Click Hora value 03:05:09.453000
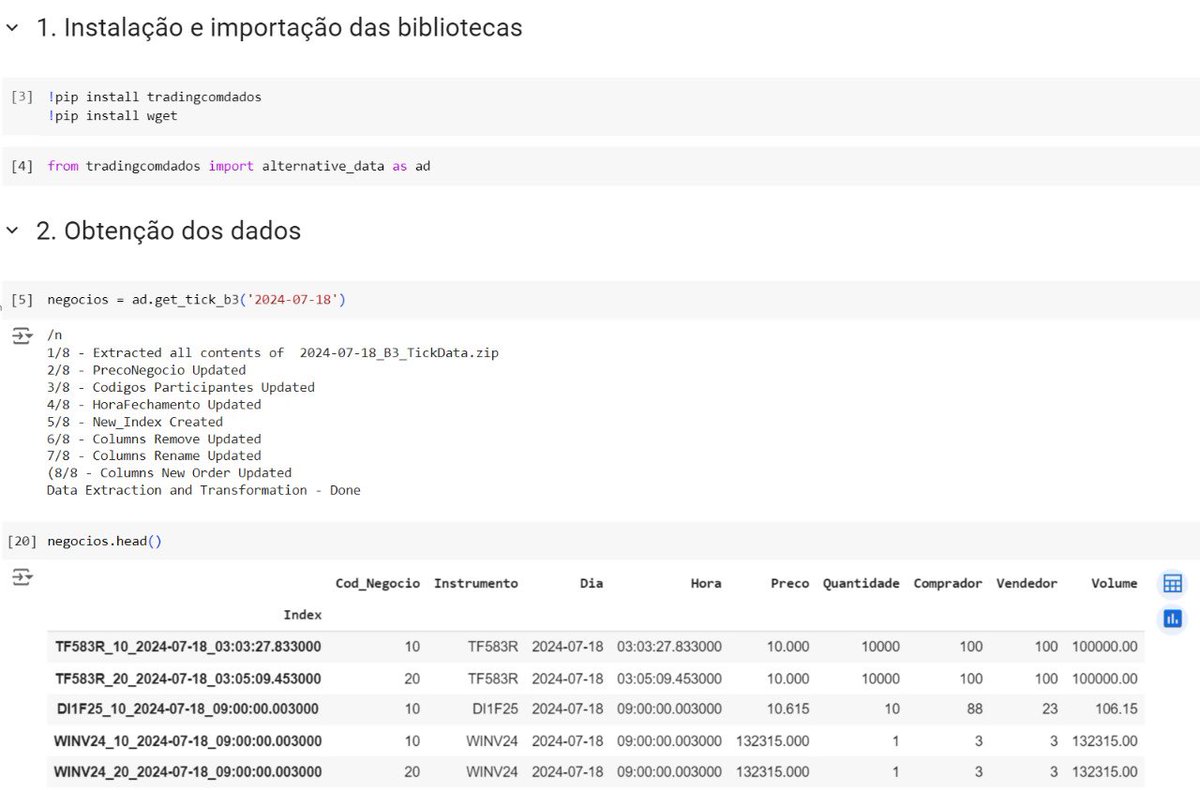The height and width of the screenshot is (790, 1200). coord(669,679)
